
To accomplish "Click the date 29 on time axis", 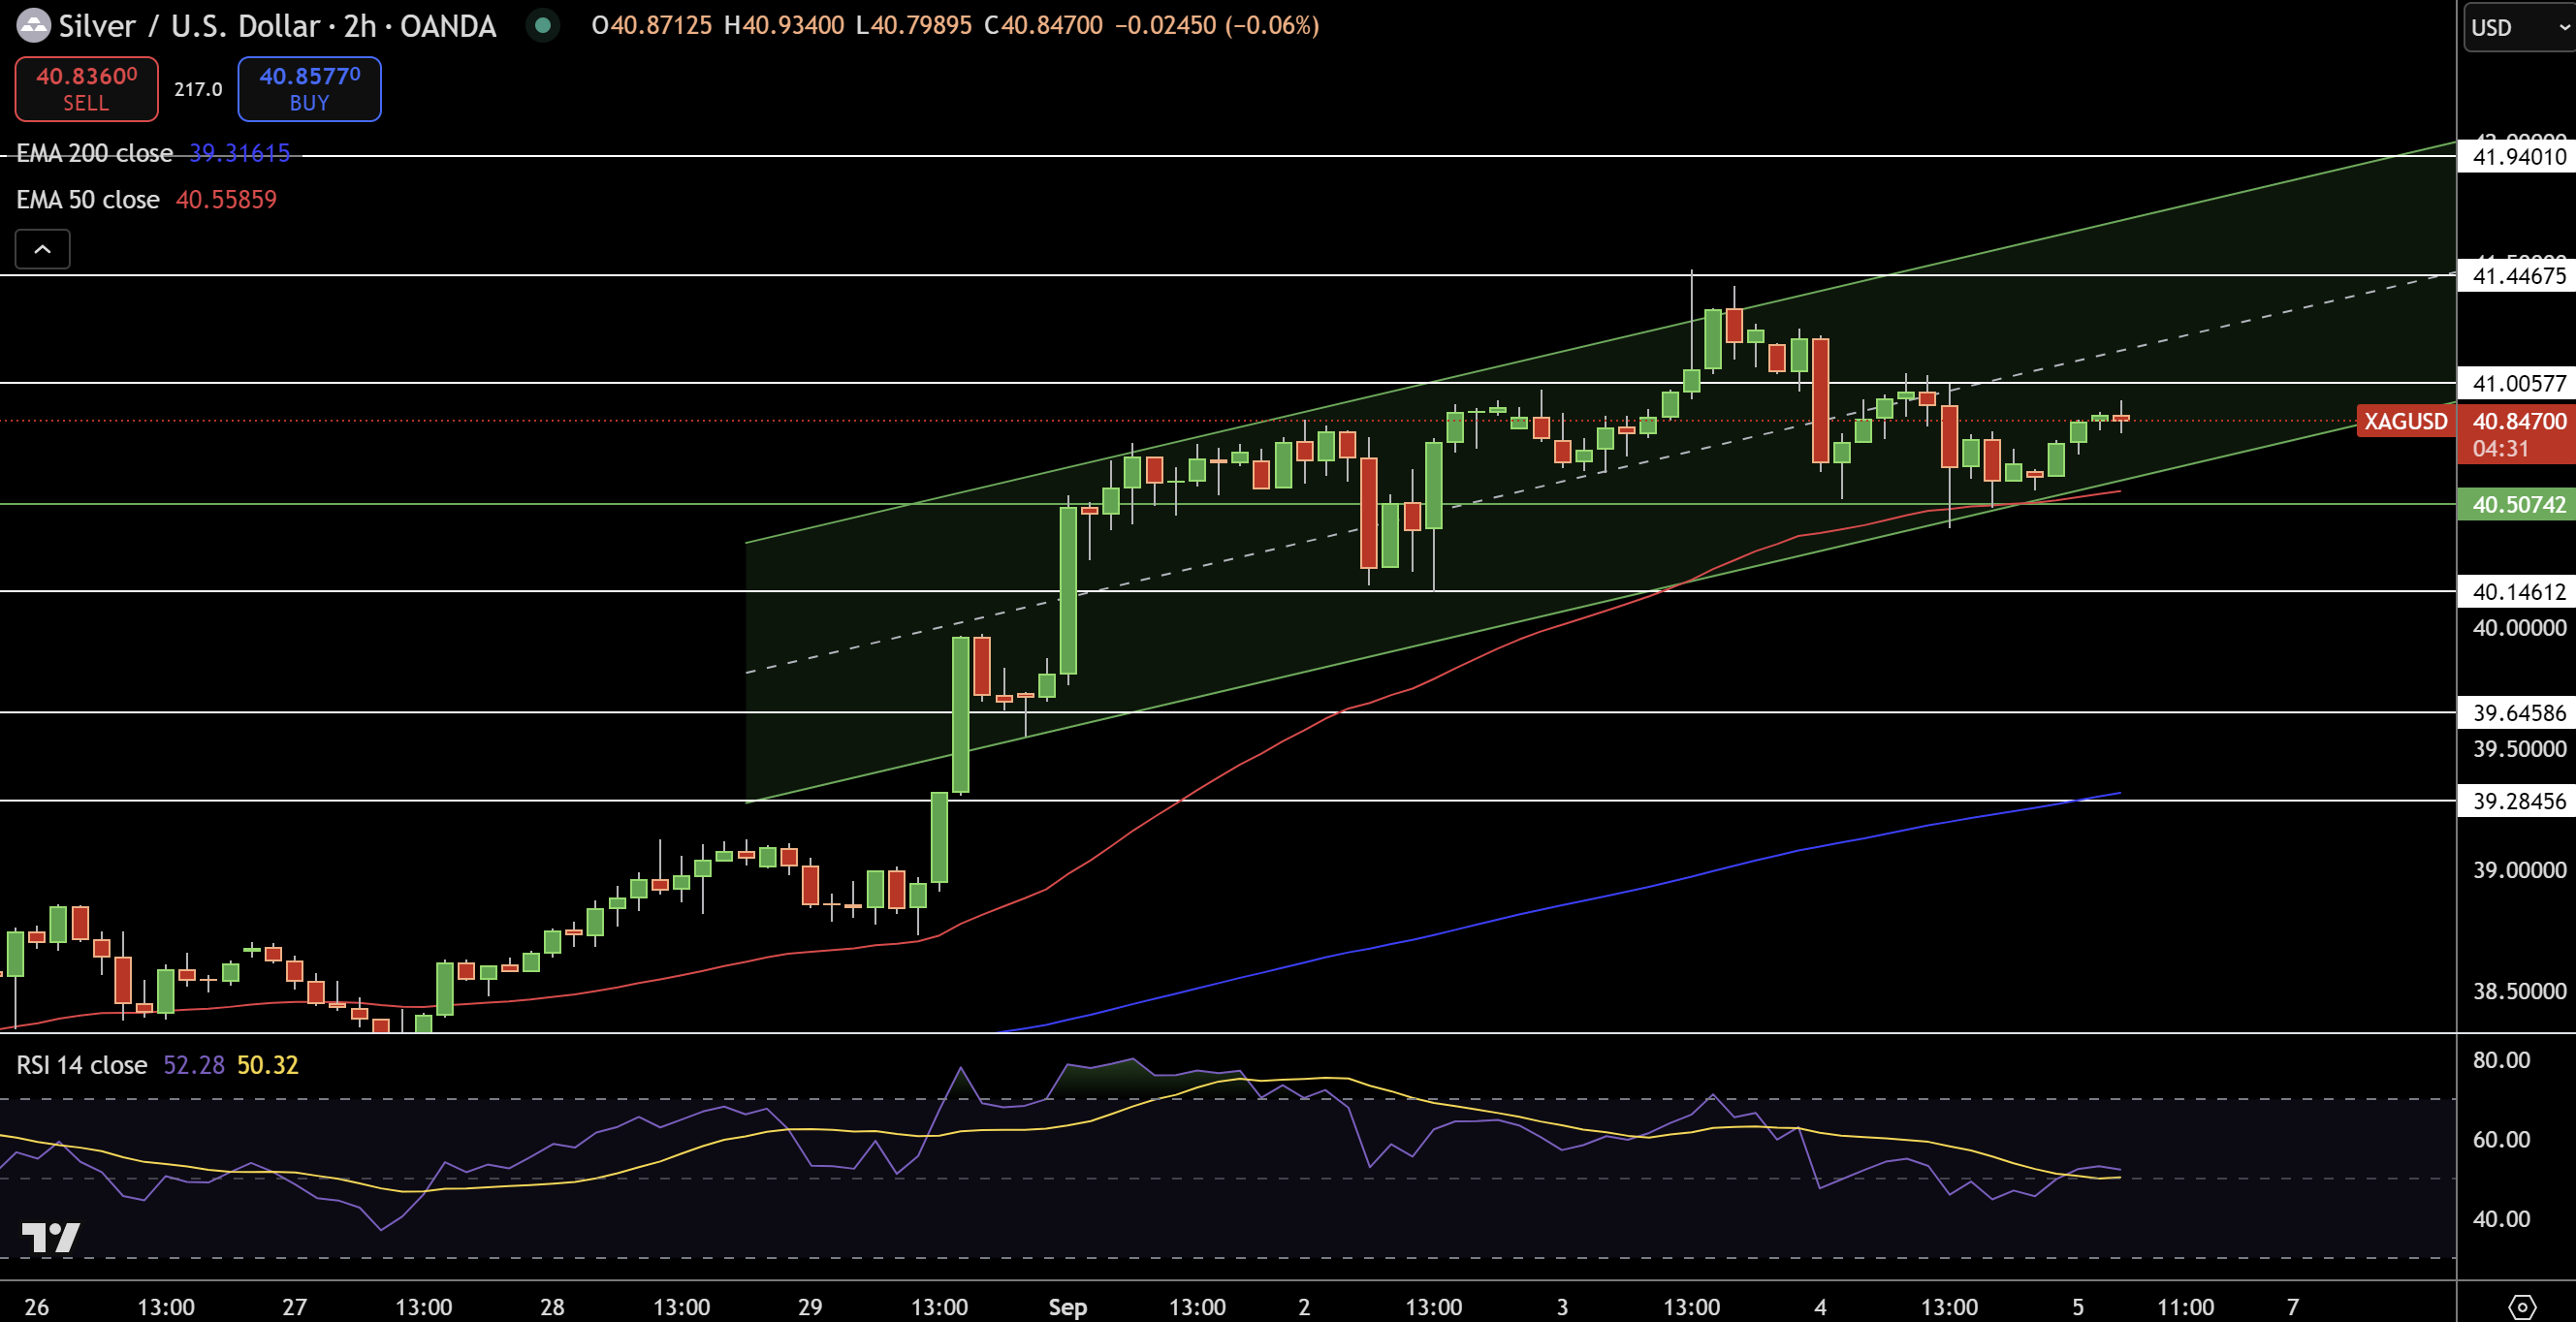I will (x=810, y=1307).
